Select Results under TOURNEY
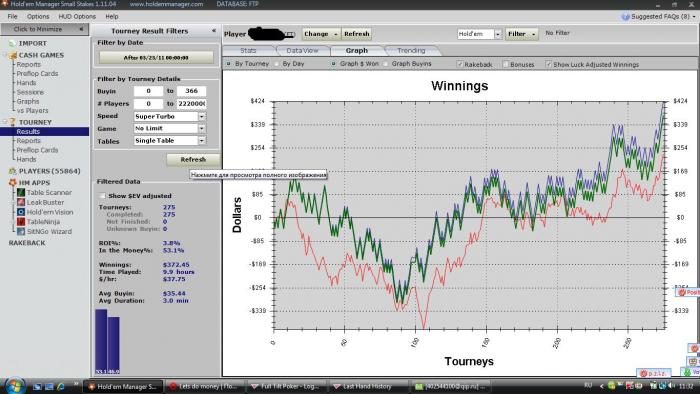This screenshot has width=700, height=394. (x=45, y=132)
